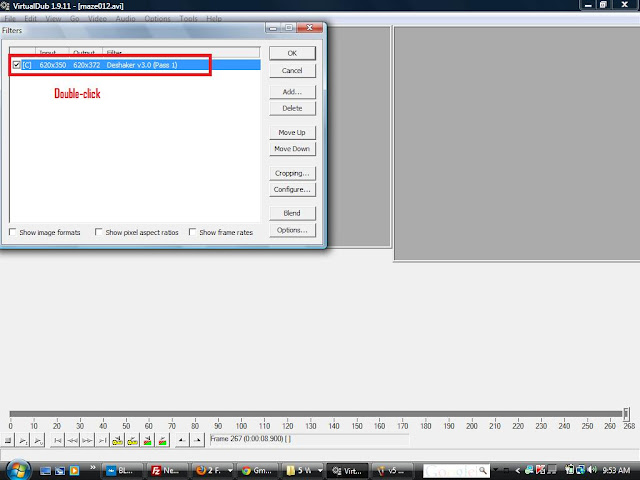Click the timeline position slider thumb
Screen dimensions: 640x480
point(626,414)
